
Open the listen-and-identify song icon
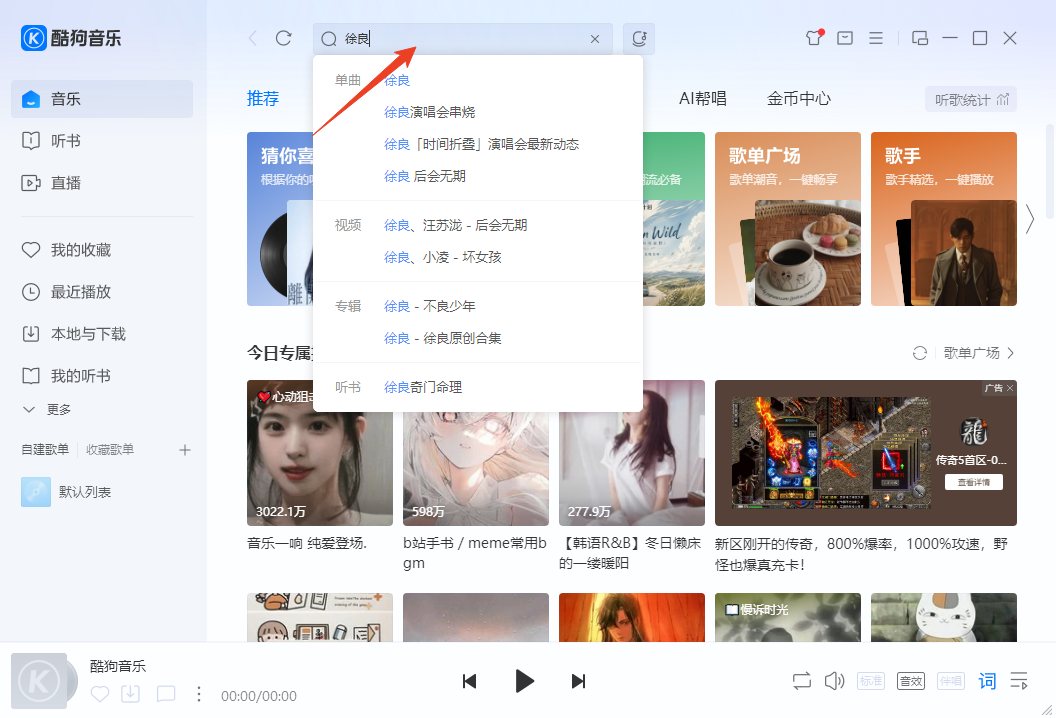pyautogui.click(x=639, y=38)
